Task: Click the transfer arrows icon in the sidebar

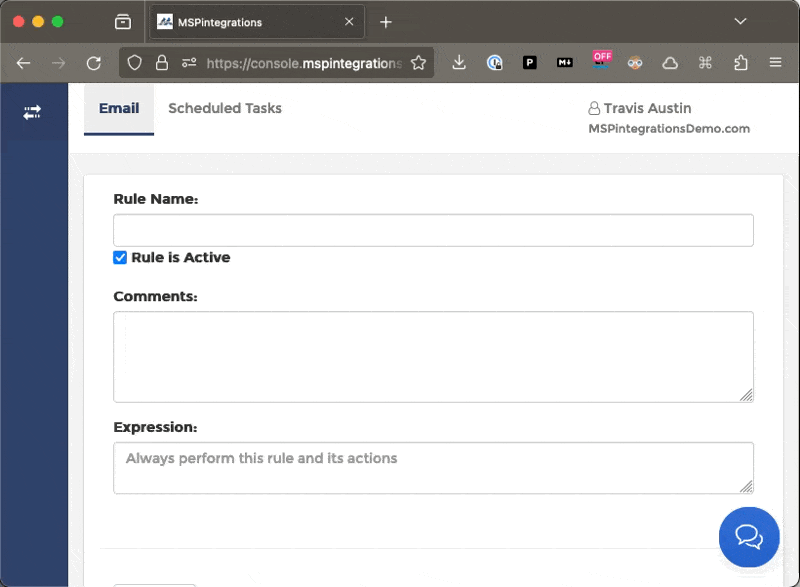Action: 32,113
